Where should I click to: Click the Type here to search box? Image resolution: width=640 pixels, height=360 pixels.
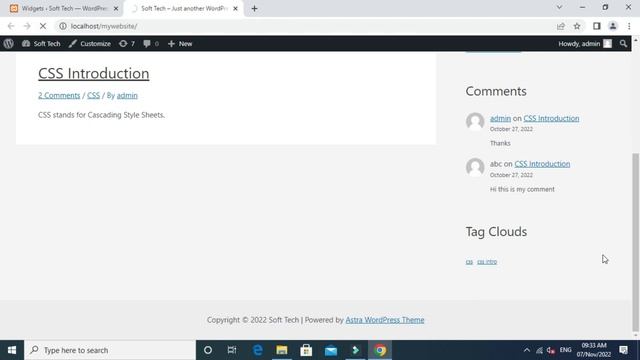pos(110,350)
